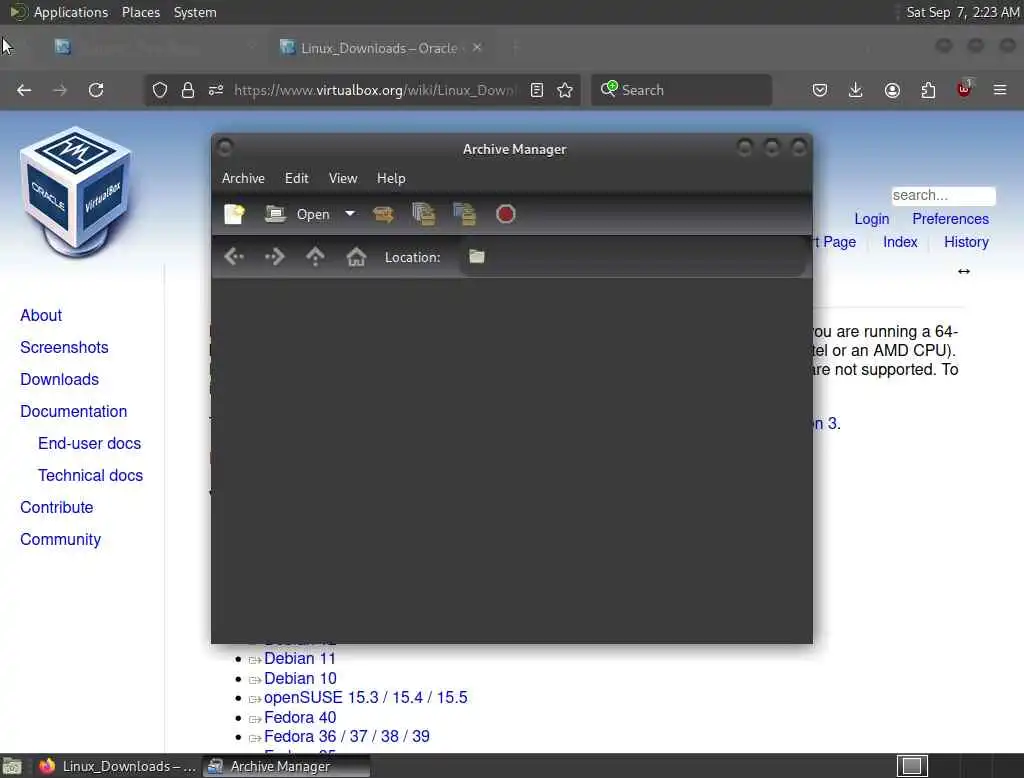Image resolution: width=1024 pixels, height=778 pixels.
Task: Open the Applications menu in top panel
Action: click(71, 12)
